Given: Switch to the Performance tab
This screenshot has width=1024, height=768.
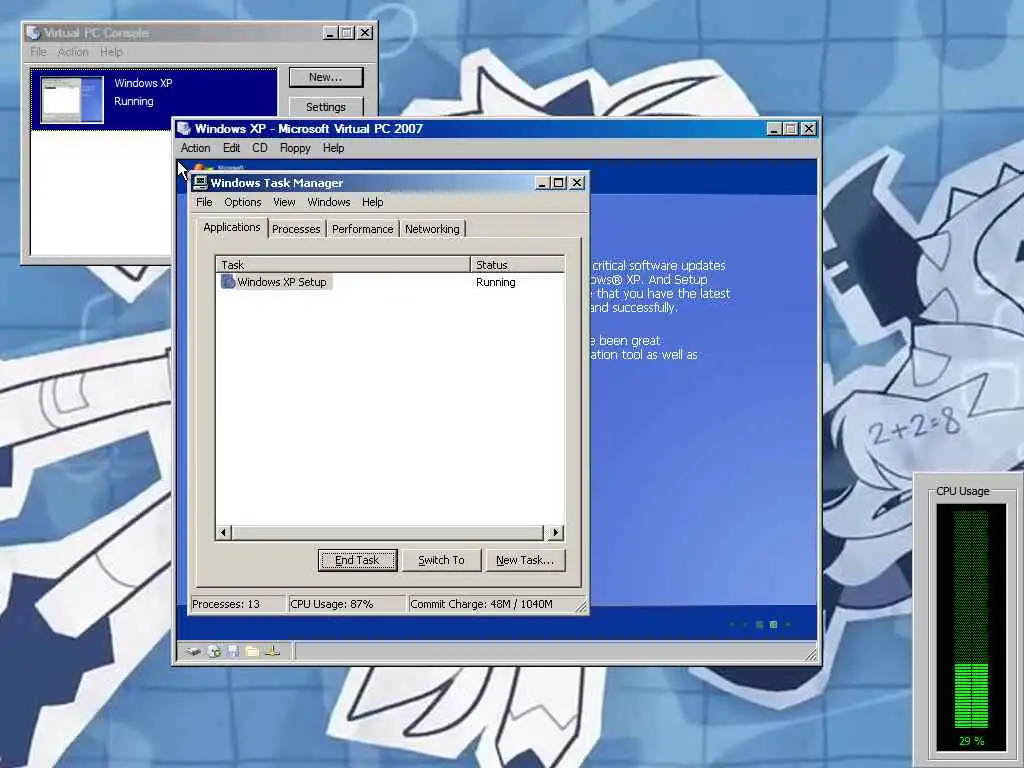Looking at the screenshot, I should click(362, 229).
